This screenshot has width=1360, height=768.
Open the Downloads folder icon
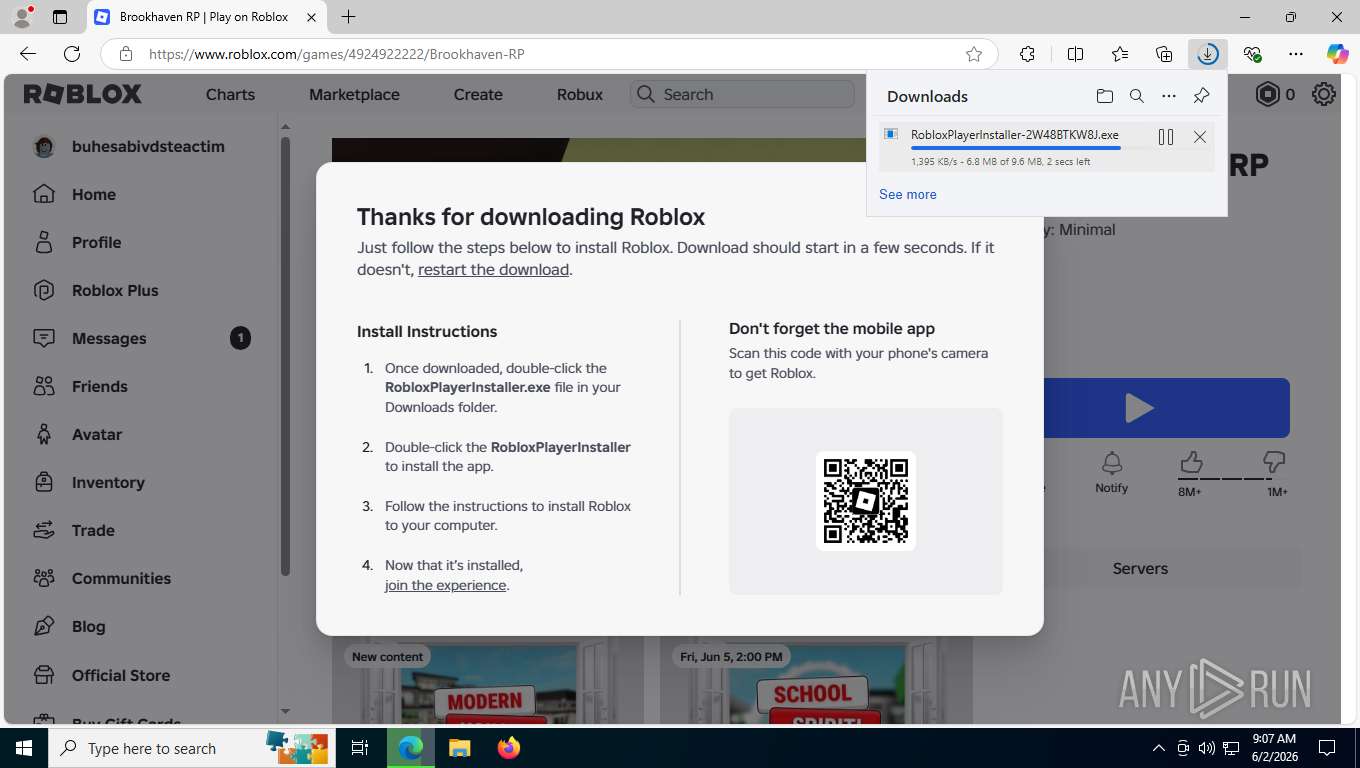coord(1104,96)
